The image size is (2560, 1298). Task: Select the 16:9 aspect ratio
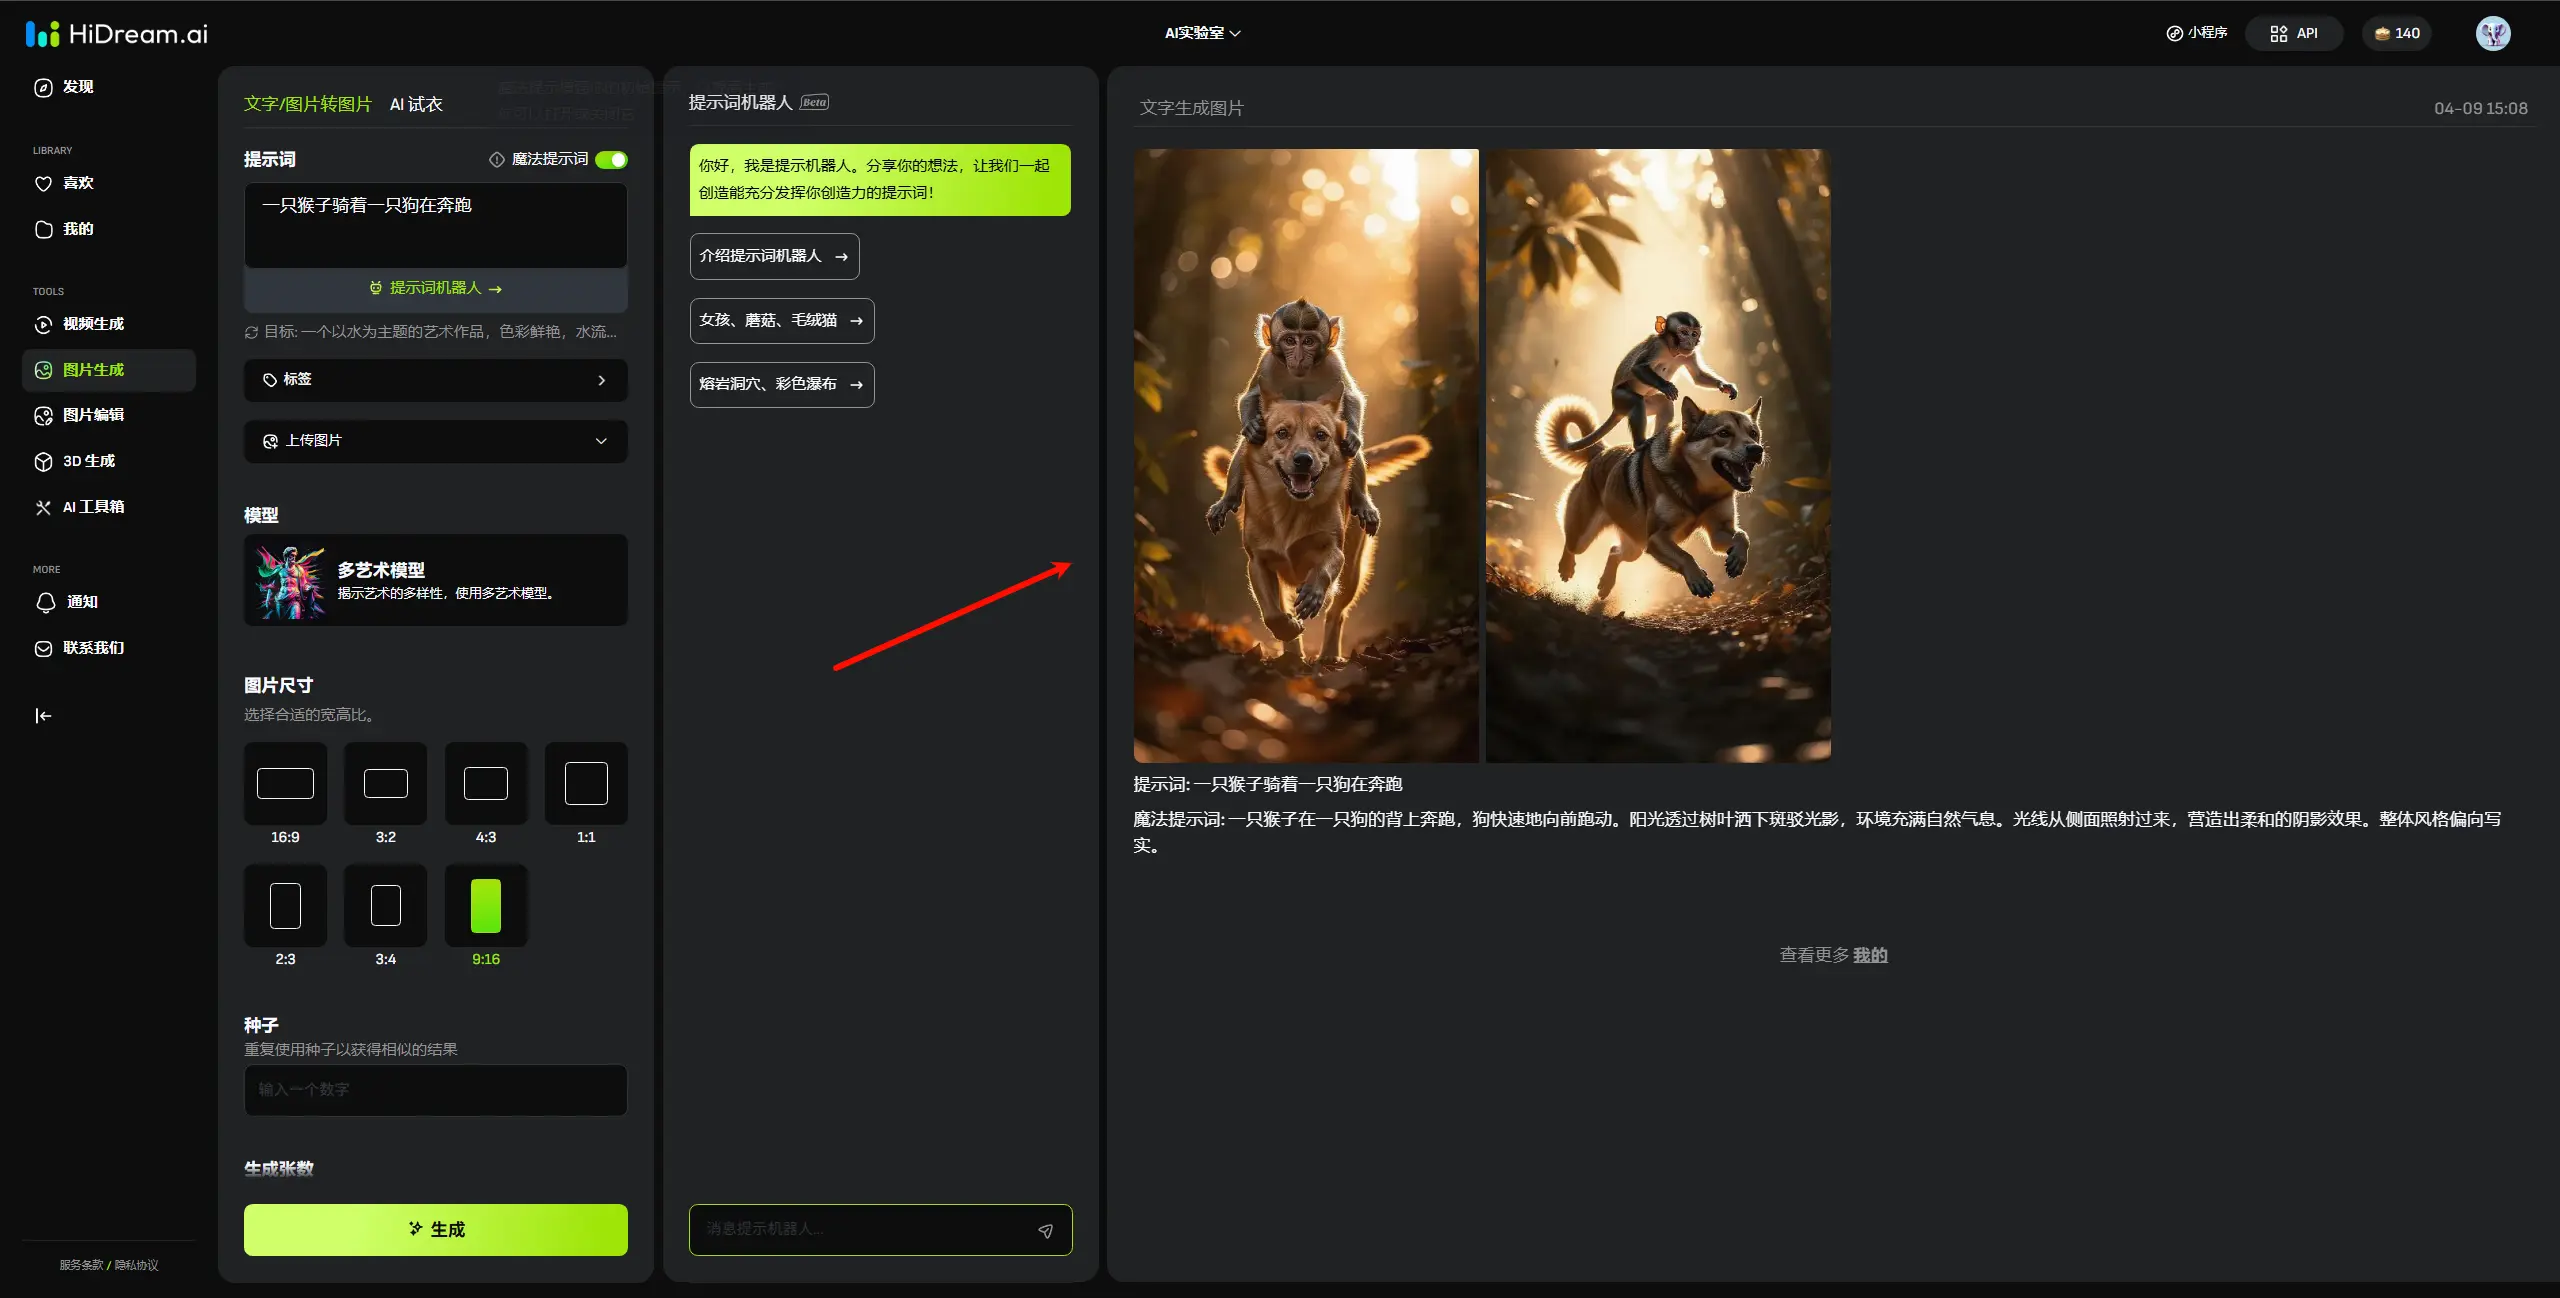[x=285, y=784]
